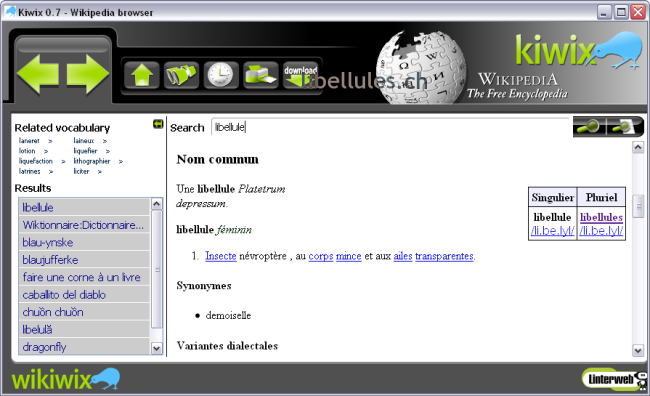Viewport: 650px width, 396px height.
Task: Click results list scroll-down arrow
Action: point(156,348)
